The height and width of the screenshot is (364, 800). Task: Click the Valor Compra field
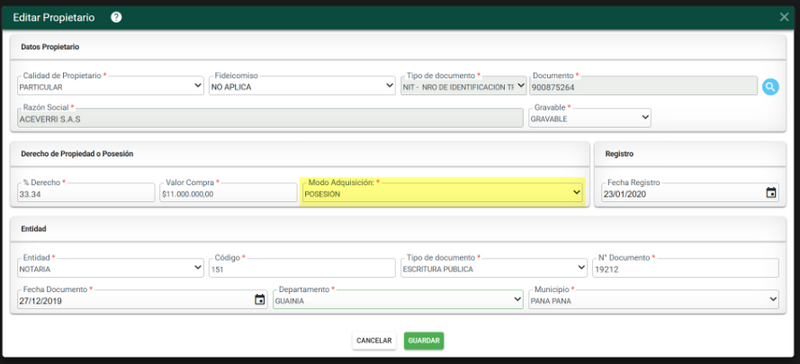(x=228, y=192)
